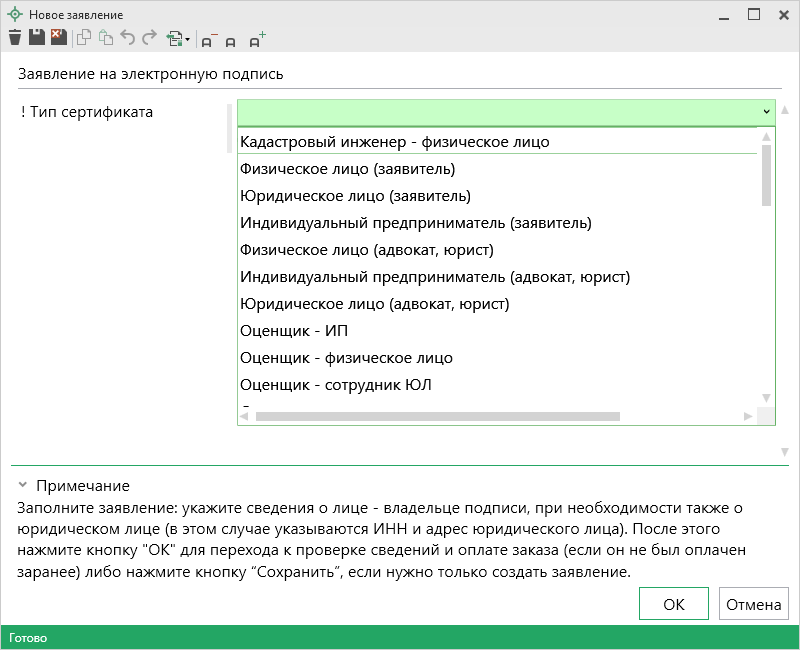The height and width of the screenshot is (650, 800).
Task: Choose Физическое лицо (заявитель) option
Action: 347,168
